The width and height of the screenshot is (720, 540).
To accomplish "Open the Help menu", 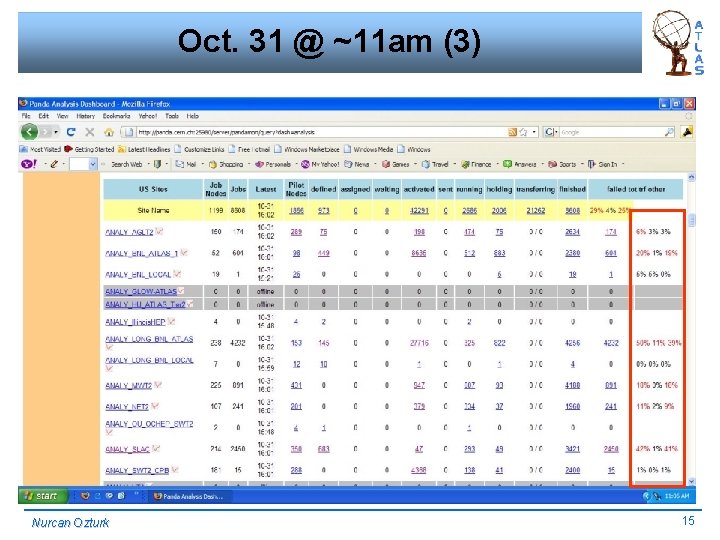I will (192, 116).
